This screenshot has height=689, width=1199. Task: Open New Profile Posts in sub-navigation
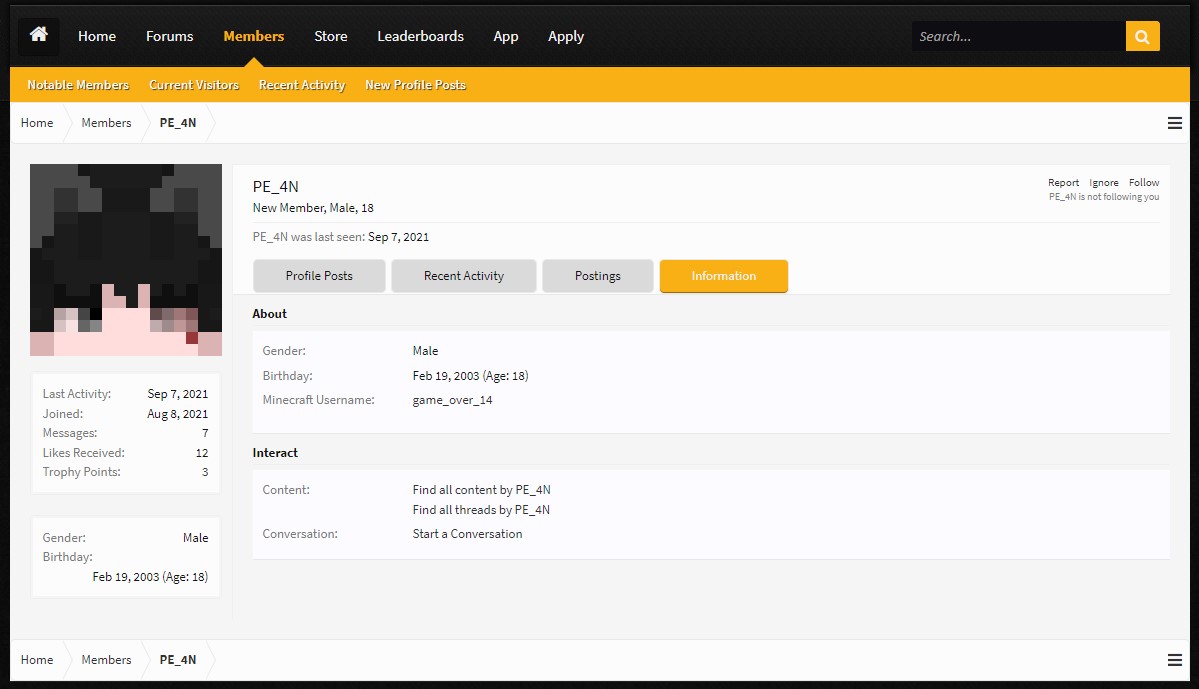click(415, 85)
